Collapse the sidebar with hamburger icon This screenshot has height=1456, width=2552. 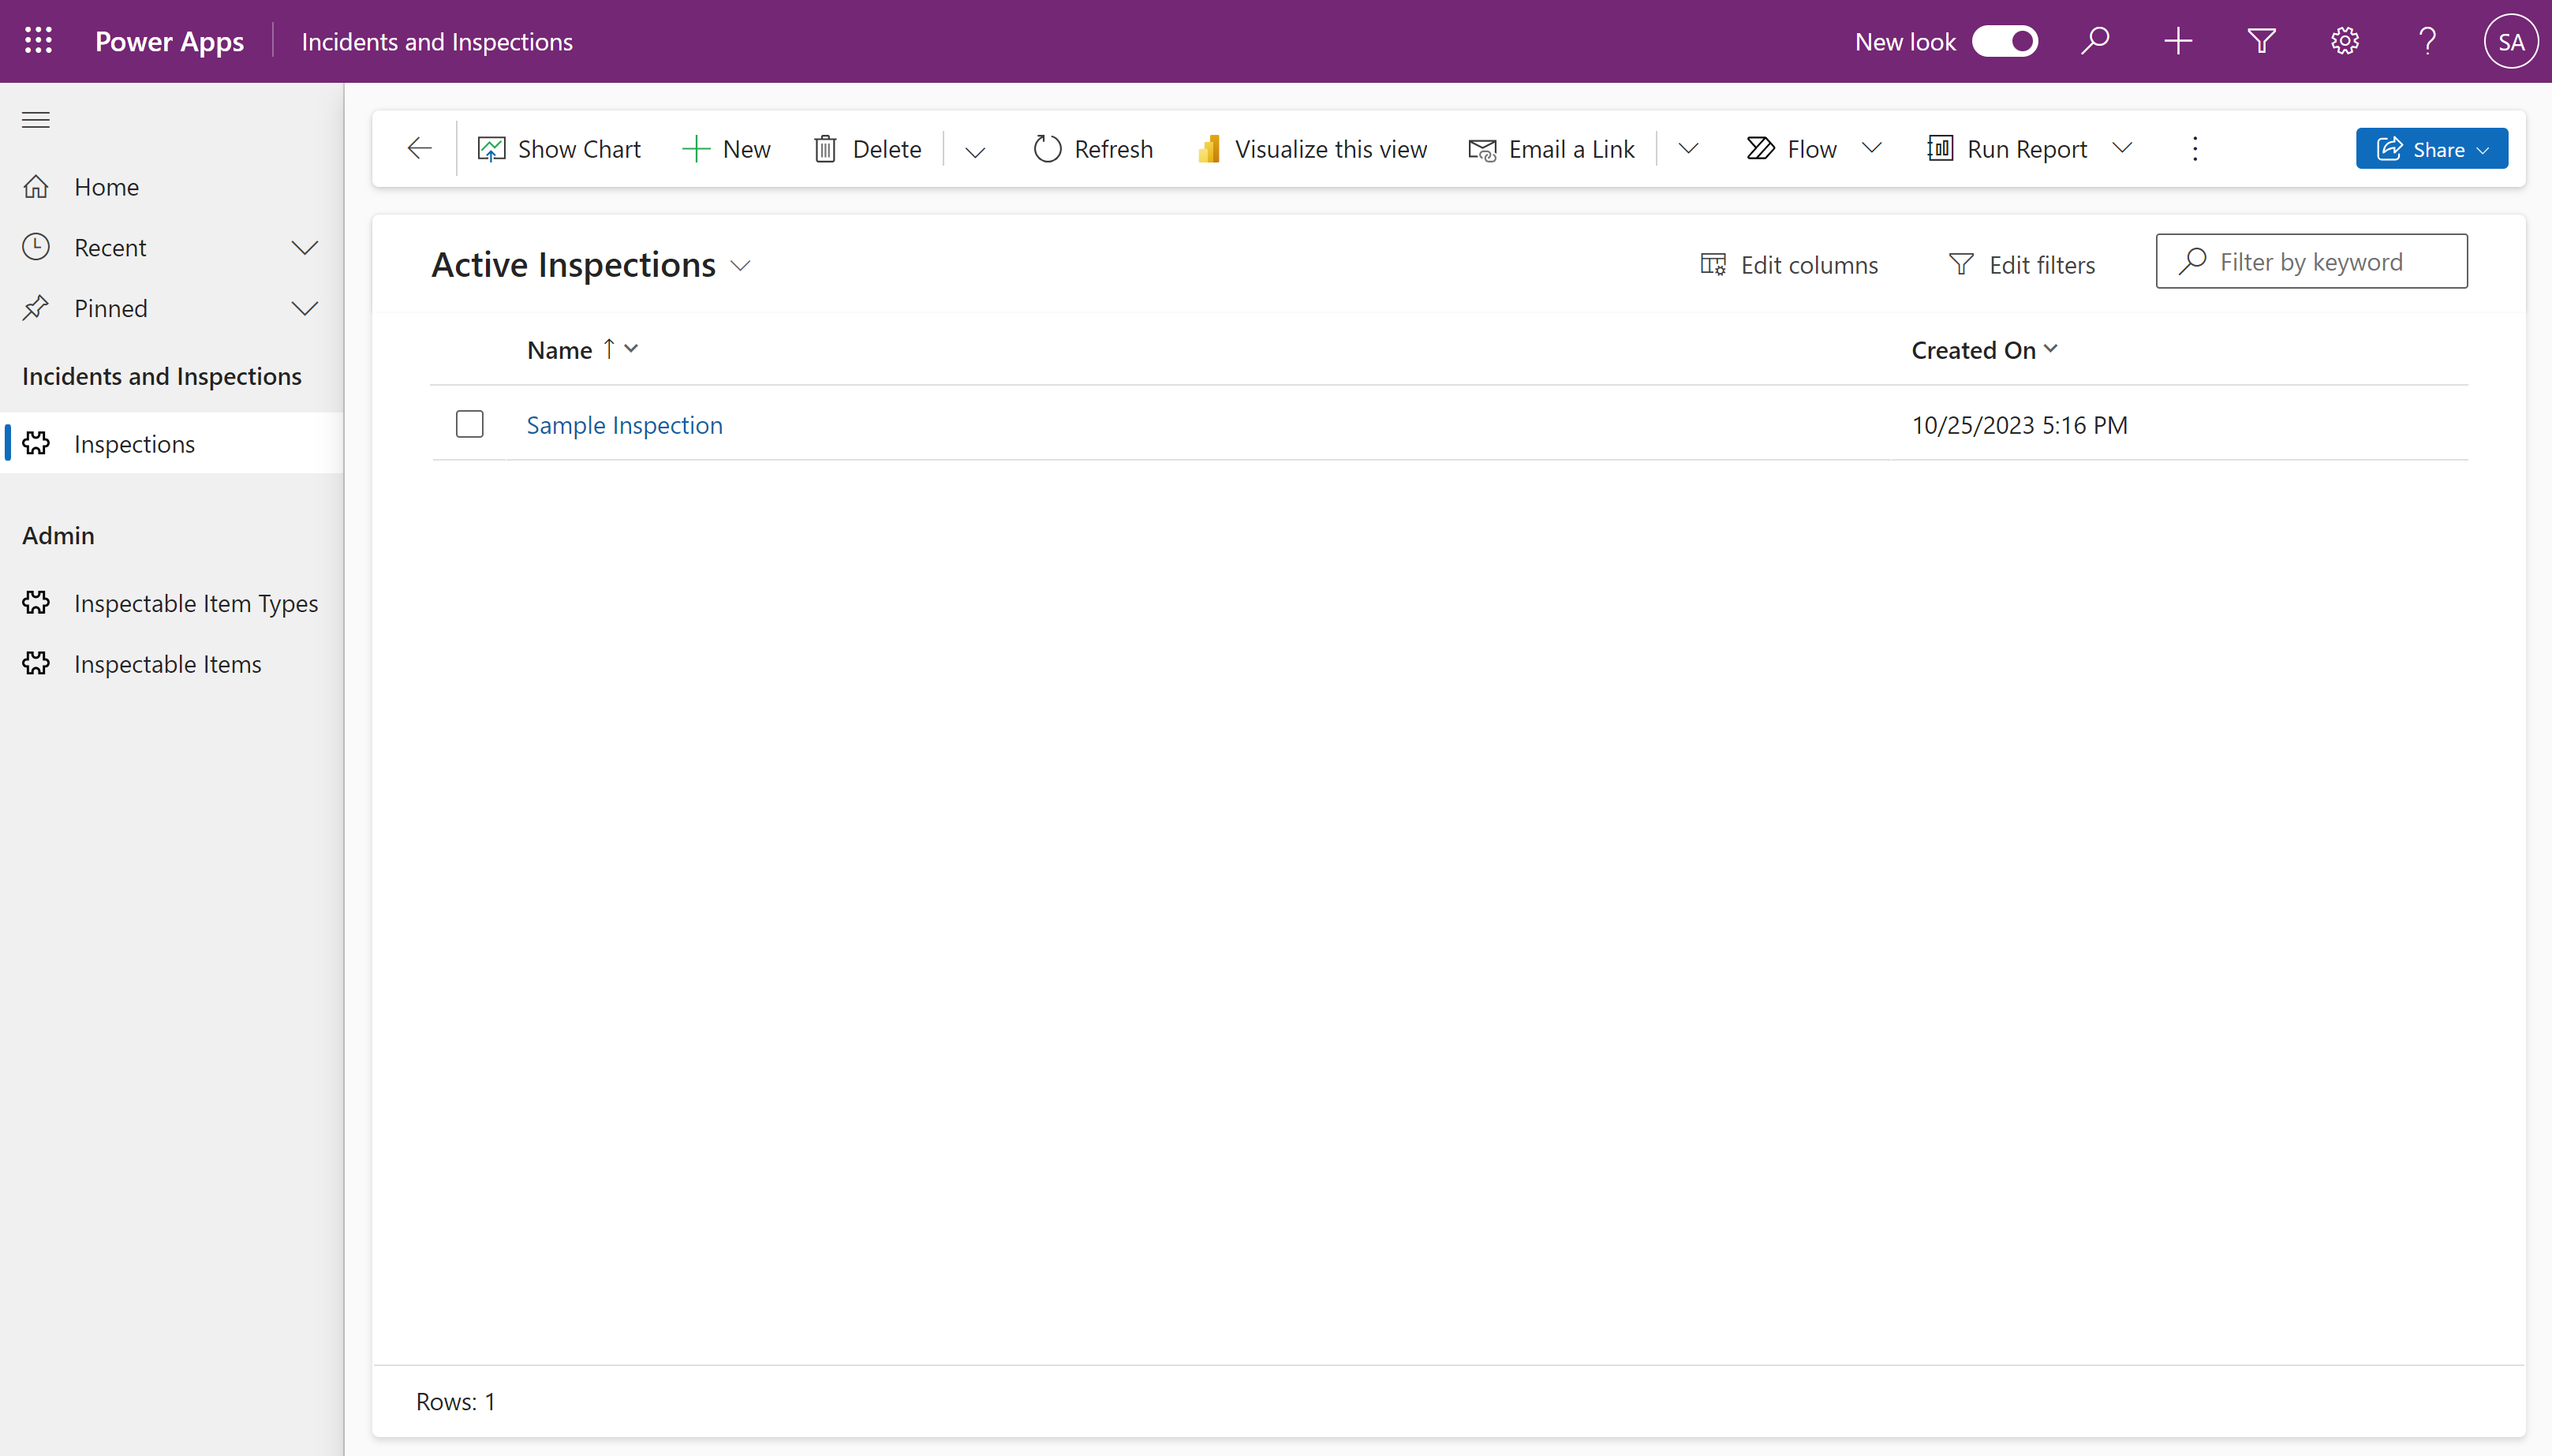pos(36,120)
